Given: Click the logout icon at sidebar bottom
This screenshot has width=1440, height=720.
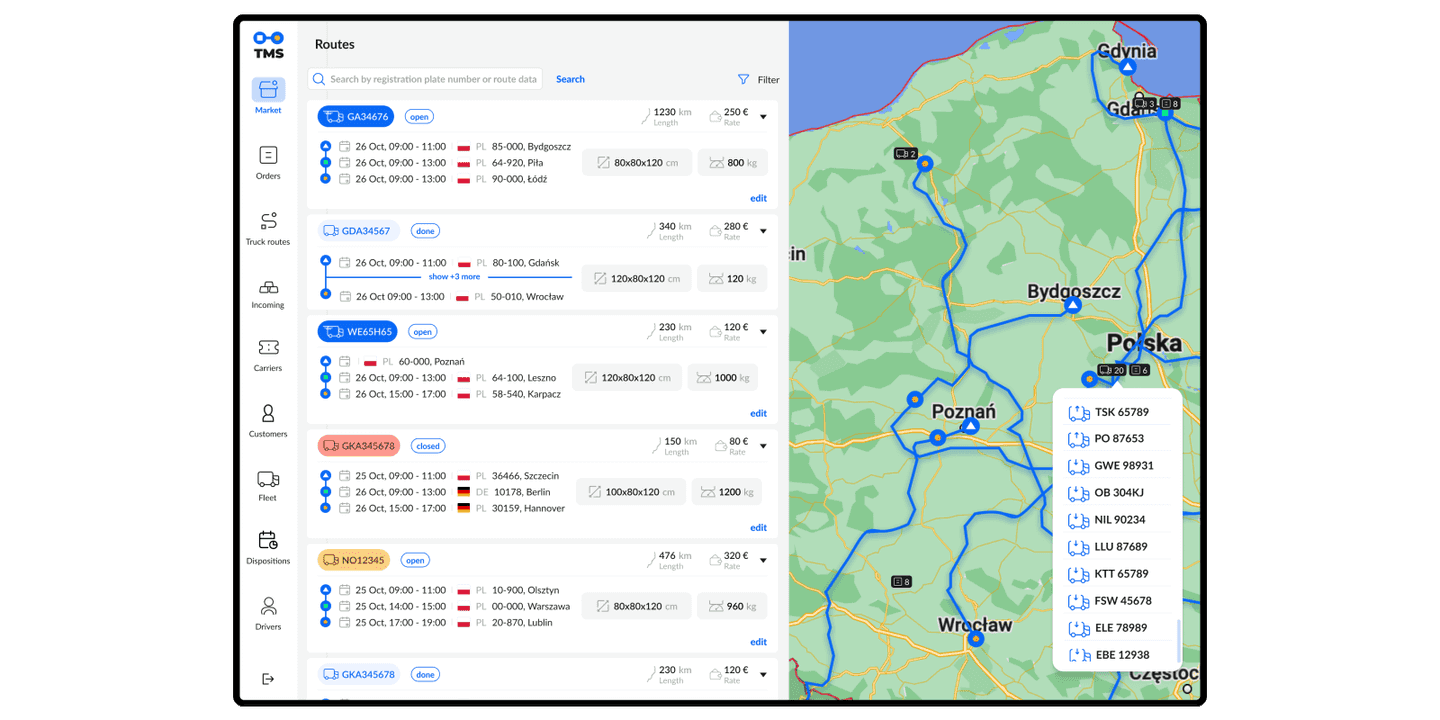Looking at the screenshot, I should tap(268, 679).
